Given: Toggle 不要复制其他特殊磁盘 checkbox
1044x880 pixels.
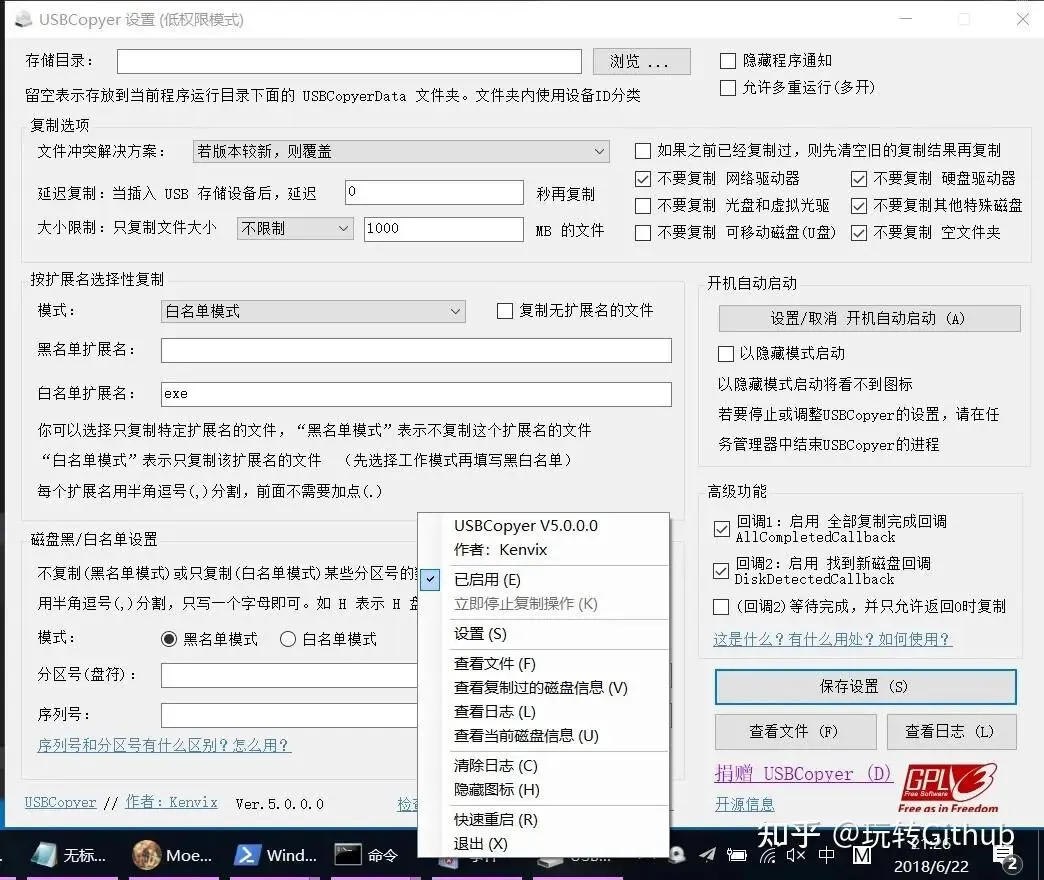Looking at the screenshot, I should click(x=859, y=206).
